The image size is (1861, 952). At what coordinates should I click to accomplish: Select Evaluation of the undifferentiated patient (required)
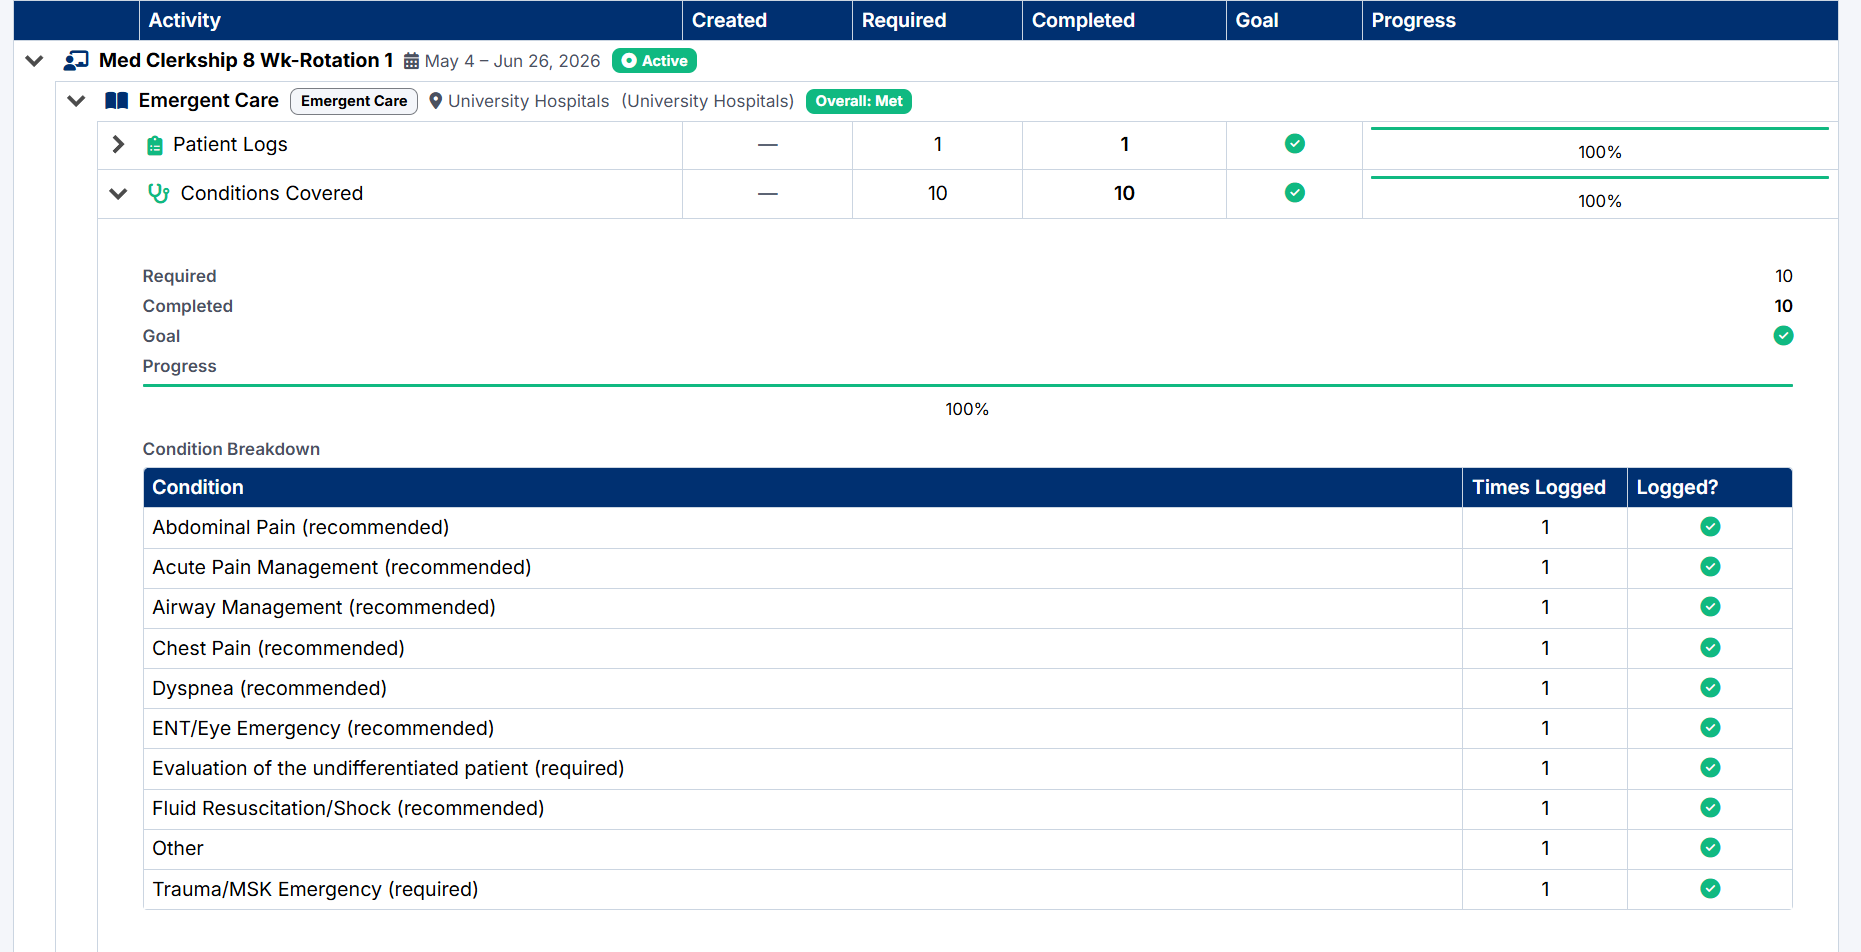tap(968, 769)
